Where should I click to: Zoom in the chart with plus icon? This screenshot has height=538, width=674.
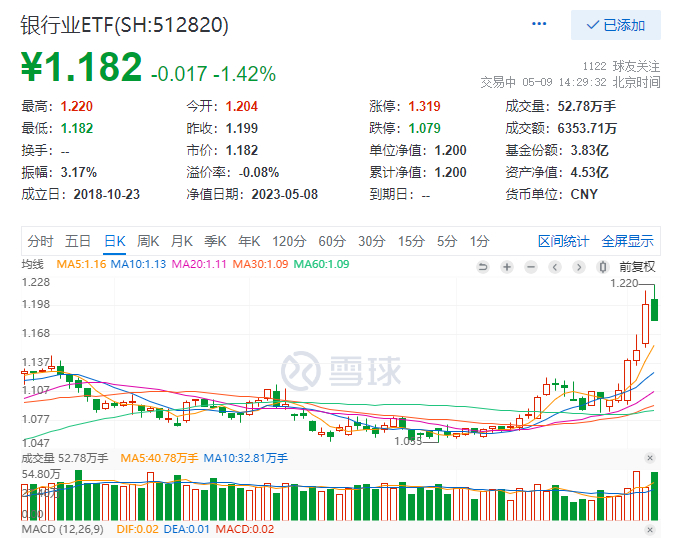coord(507,267)
